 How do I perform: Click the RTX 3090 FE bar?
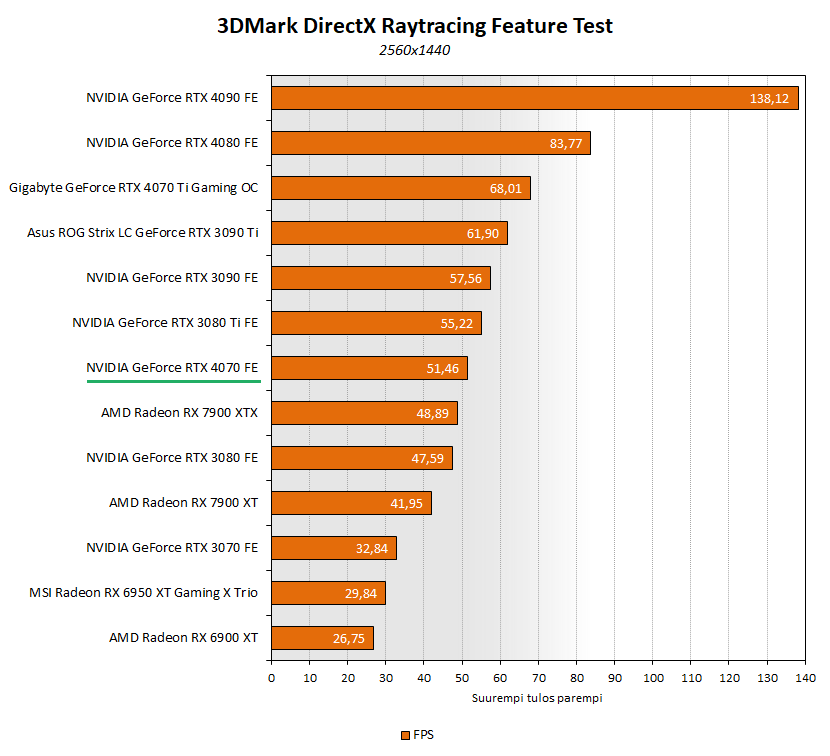pos(380,278)
